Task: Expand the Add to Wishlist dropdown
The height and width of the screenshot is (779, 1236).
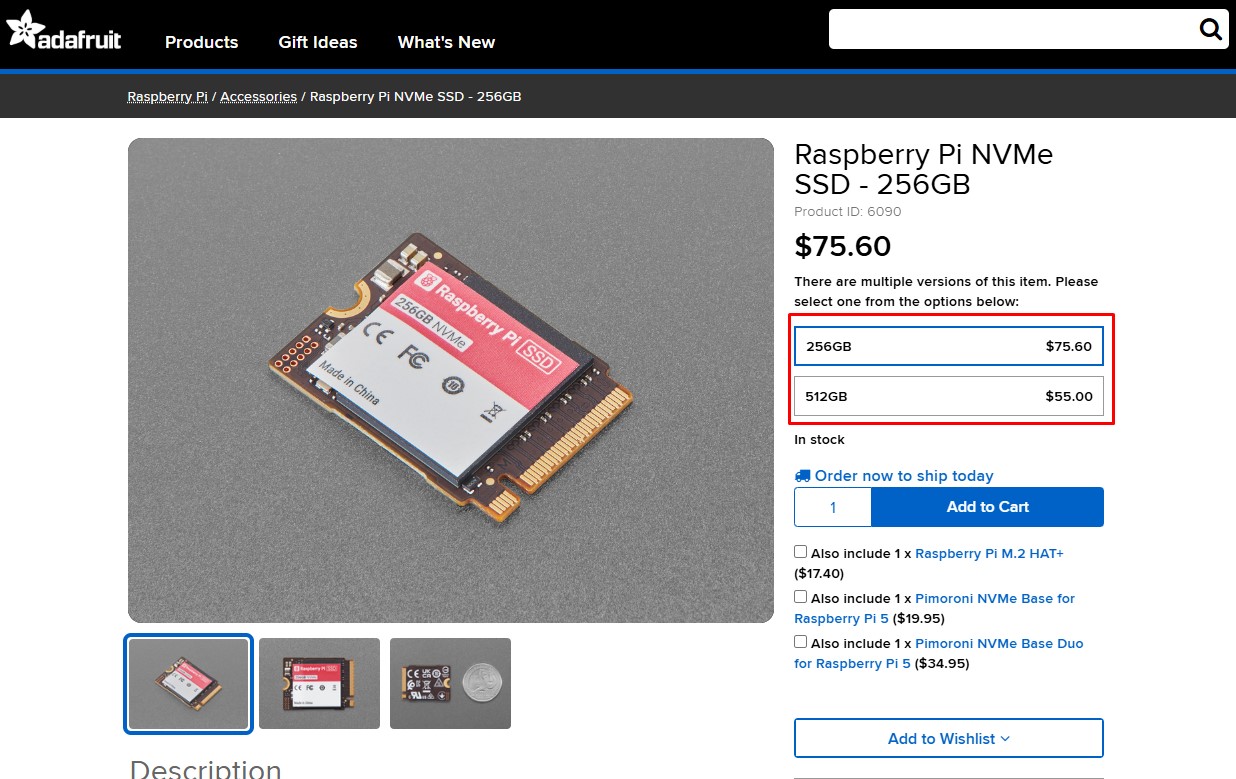Action: click(948, 738)
